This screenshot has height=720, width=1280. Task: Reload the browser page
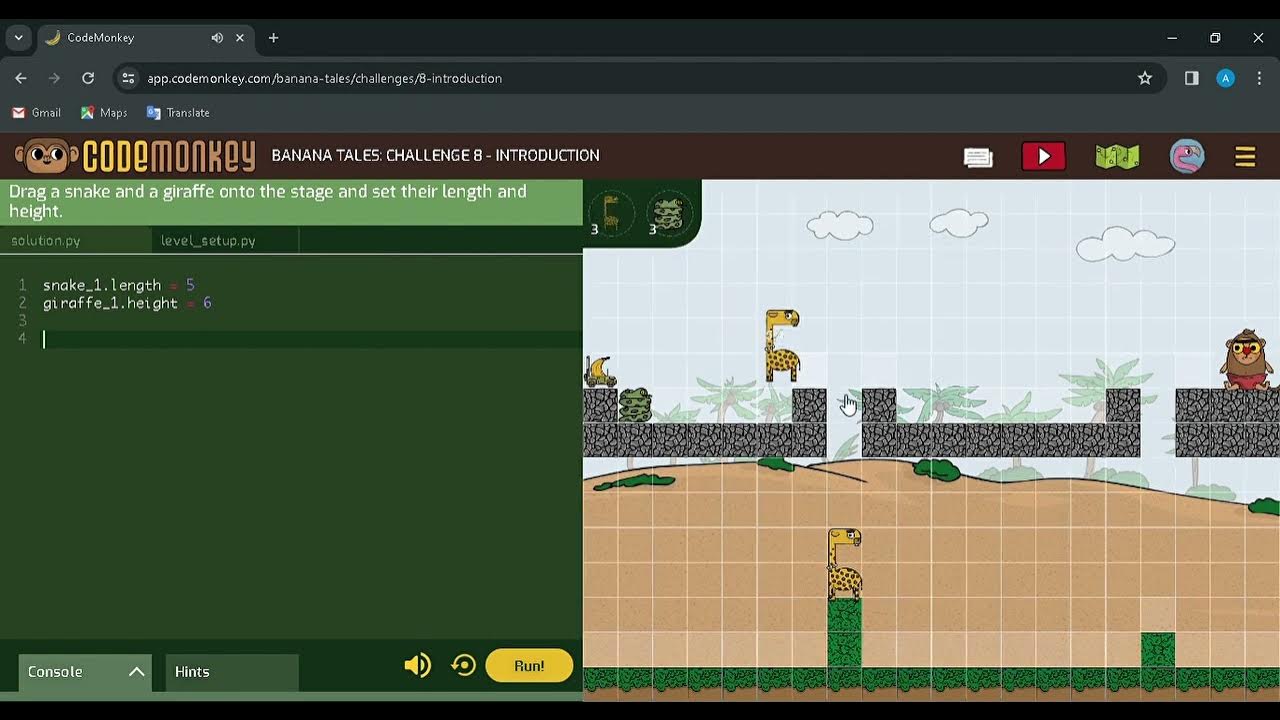point(88,78)
